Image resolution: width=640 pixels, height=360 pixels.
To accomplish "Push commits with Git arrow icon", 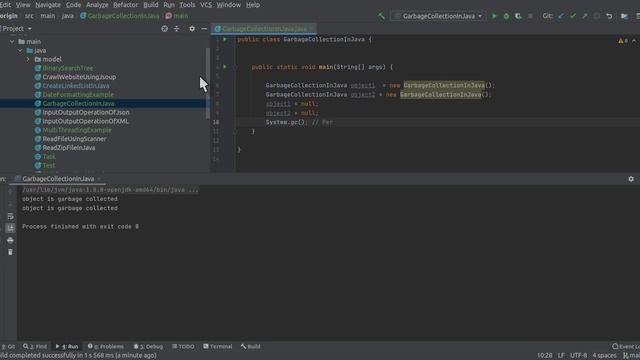I will coord(585,16).
